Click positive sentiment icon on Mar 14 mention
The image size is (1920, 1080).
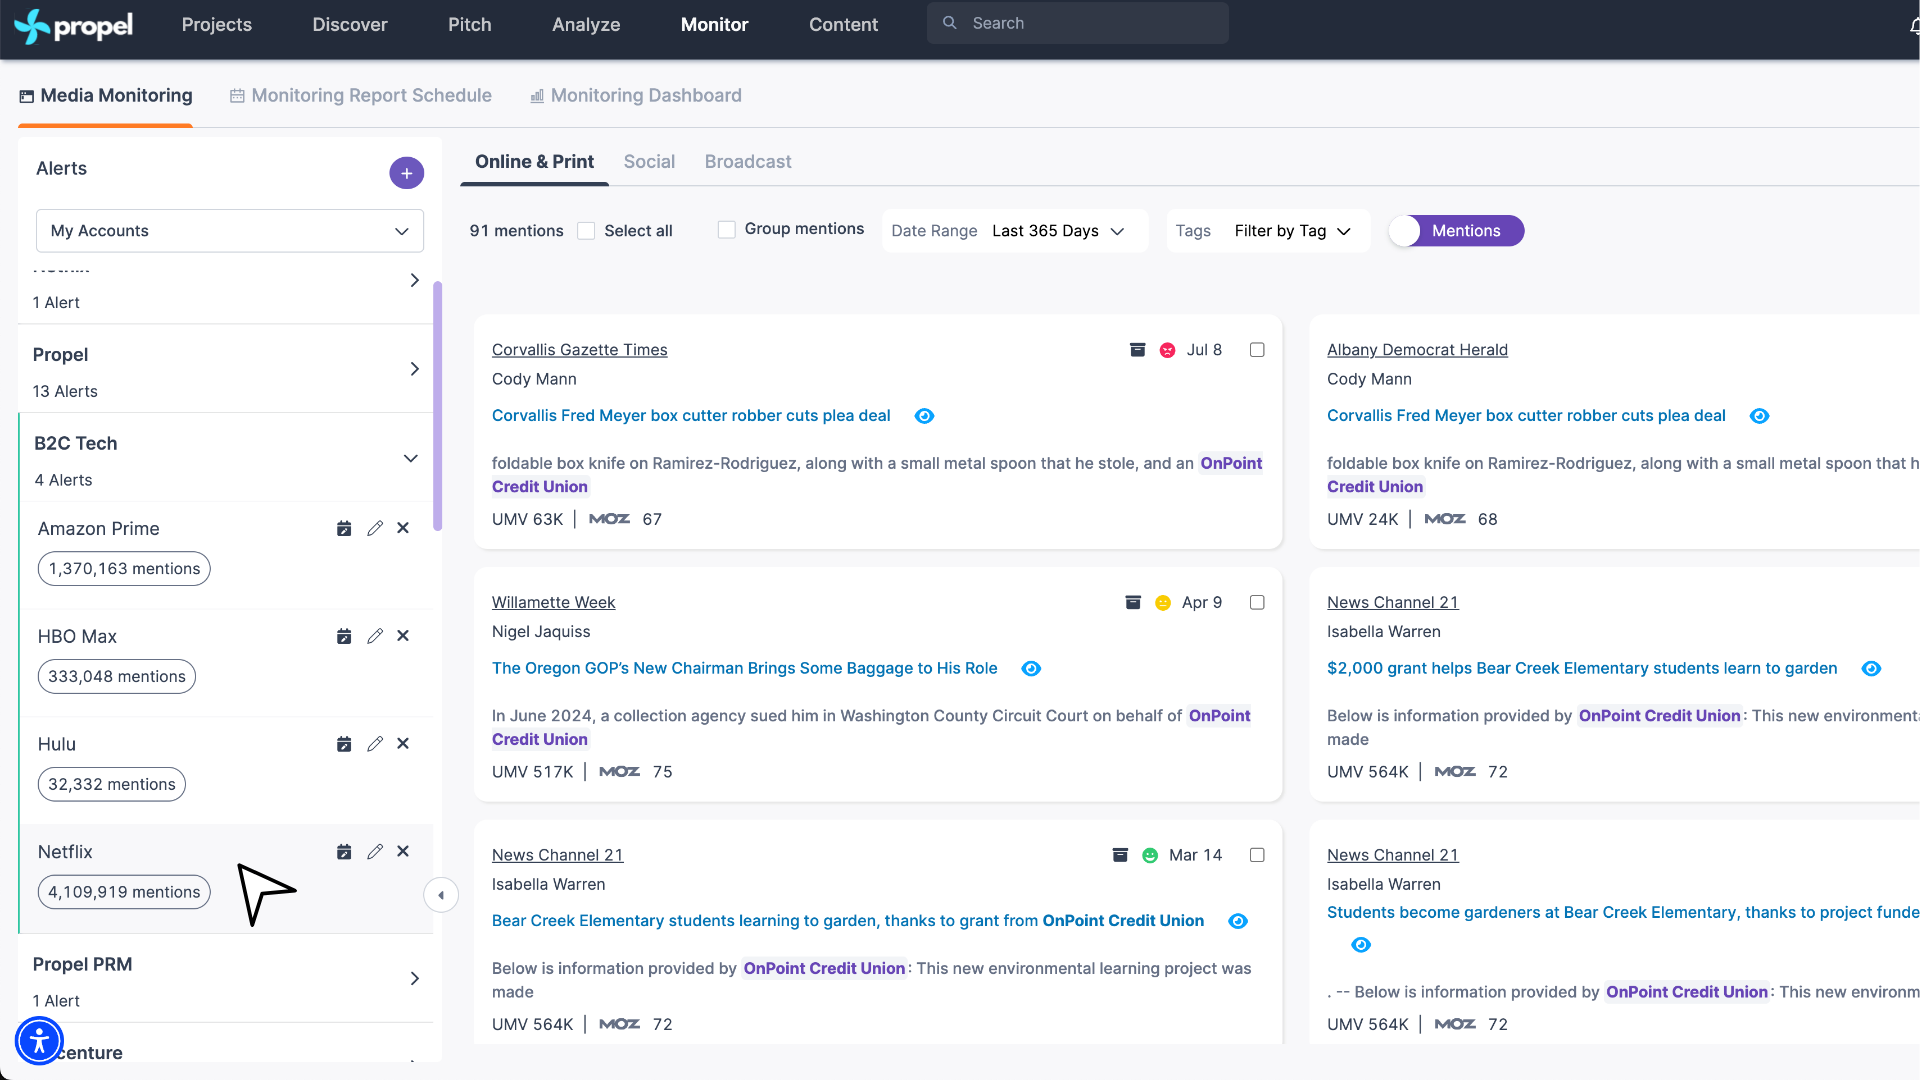point(1150,856)
